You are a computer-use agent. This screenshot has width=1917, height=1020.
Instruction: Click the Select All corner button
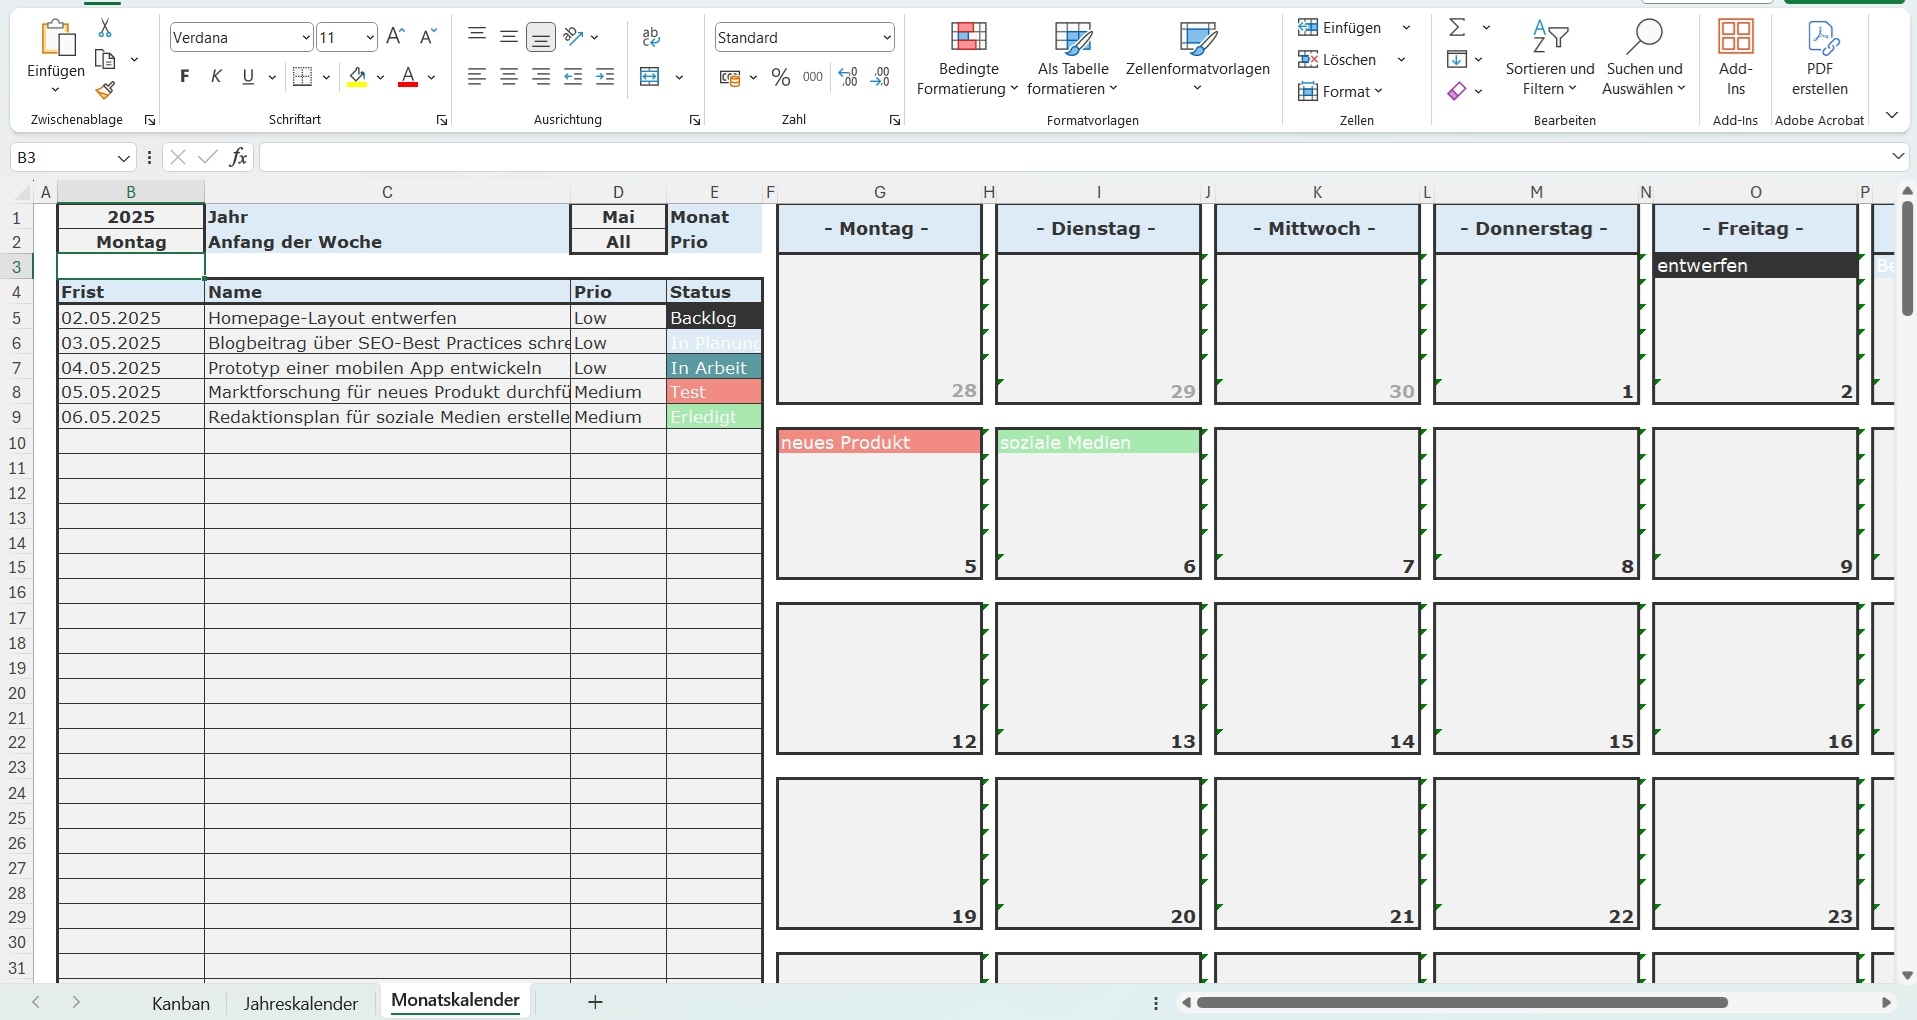[x=22, y=192]
